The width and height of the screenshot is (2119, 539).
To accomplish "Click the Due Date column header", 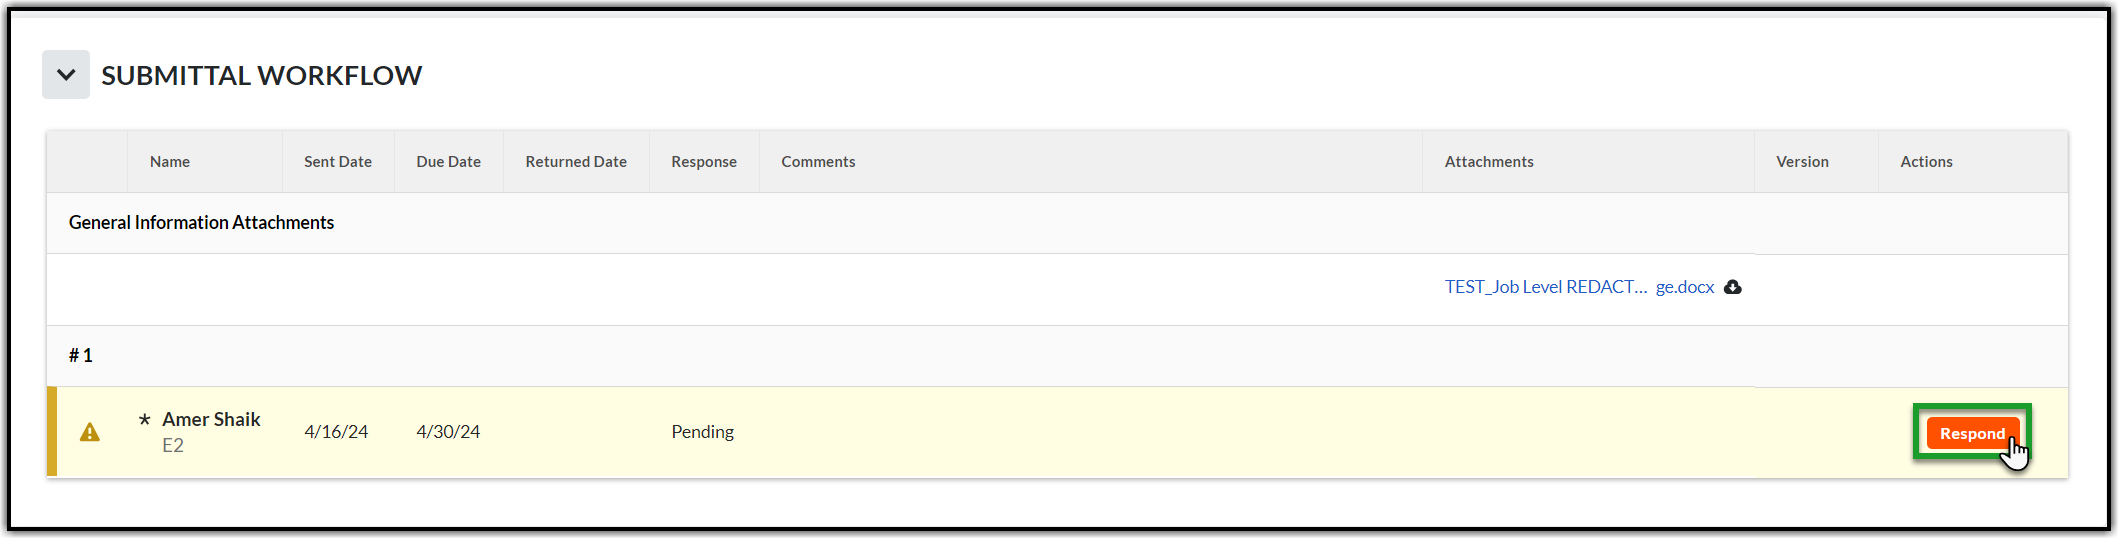I will 449,162.
